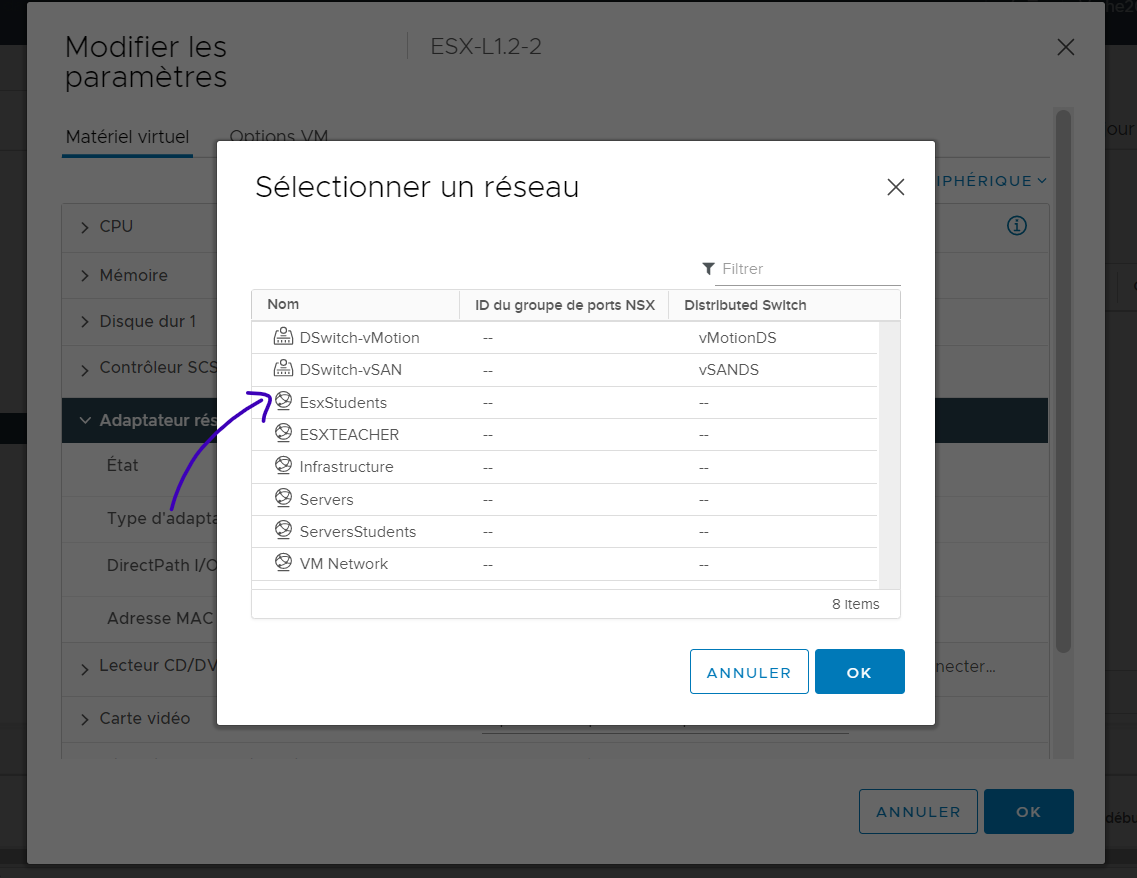The width and height of the screenshot is (1137, 878).
Task: Select the ESXTEACHER network
Action: click(x=565, y=434)
